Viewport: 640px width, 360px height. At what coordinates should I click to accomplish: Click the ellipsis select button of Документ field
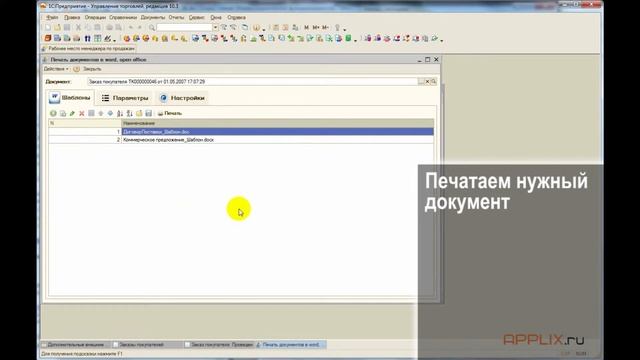click(x=421, y=82)
